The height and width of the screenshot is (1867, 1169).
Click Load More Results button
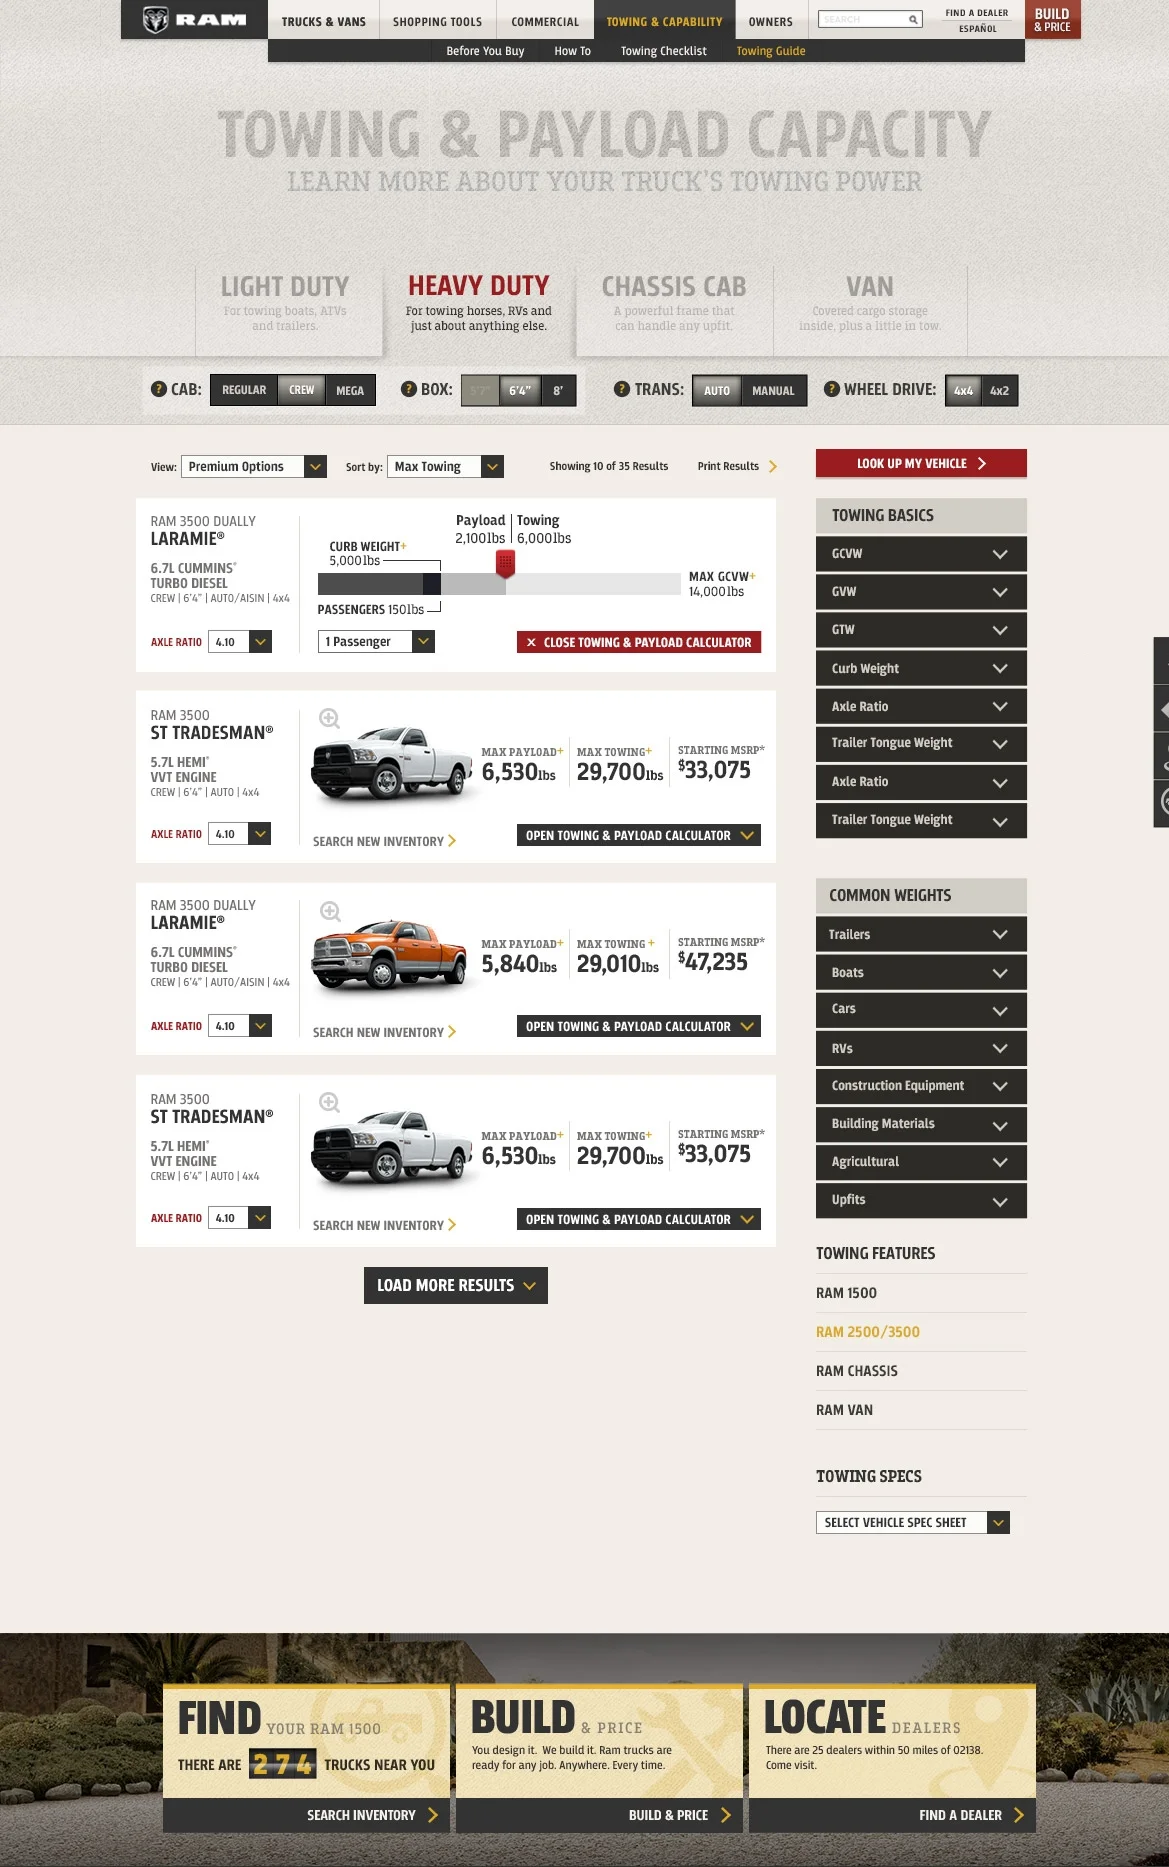456,1285
